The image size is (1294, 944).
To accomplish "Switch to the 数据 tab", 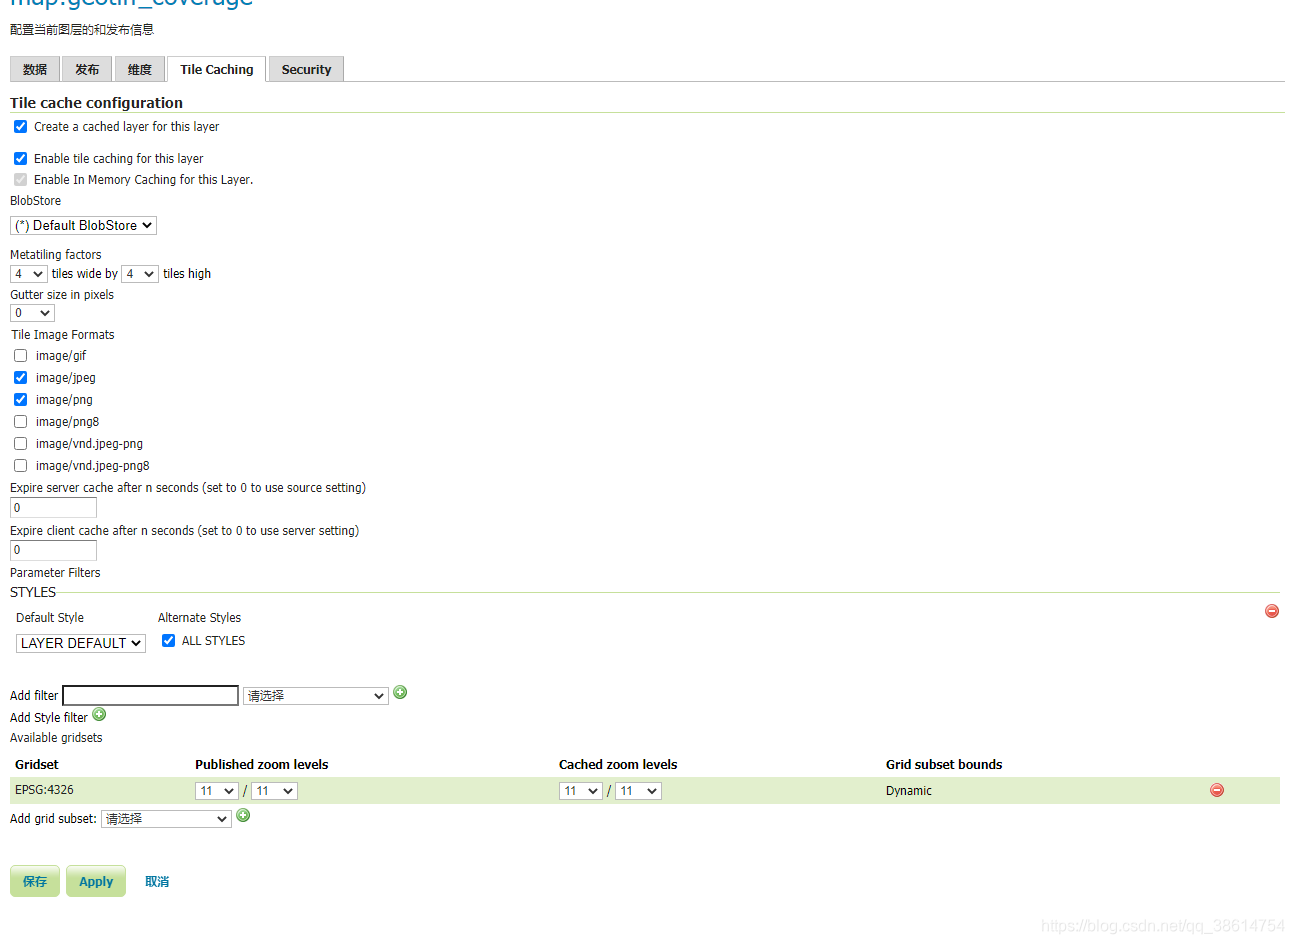I will 35,69.
